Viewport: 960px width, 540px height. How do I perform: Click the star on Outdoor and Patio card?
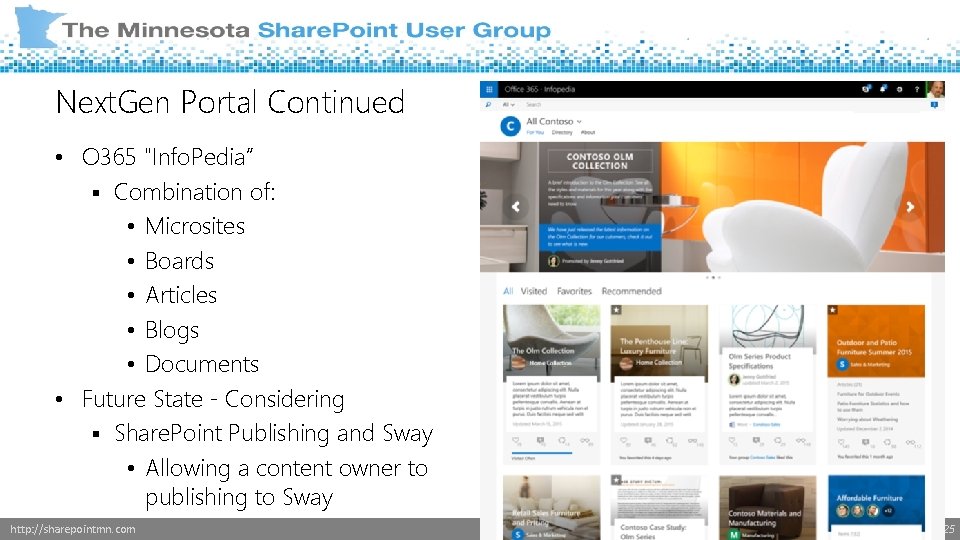833,310
